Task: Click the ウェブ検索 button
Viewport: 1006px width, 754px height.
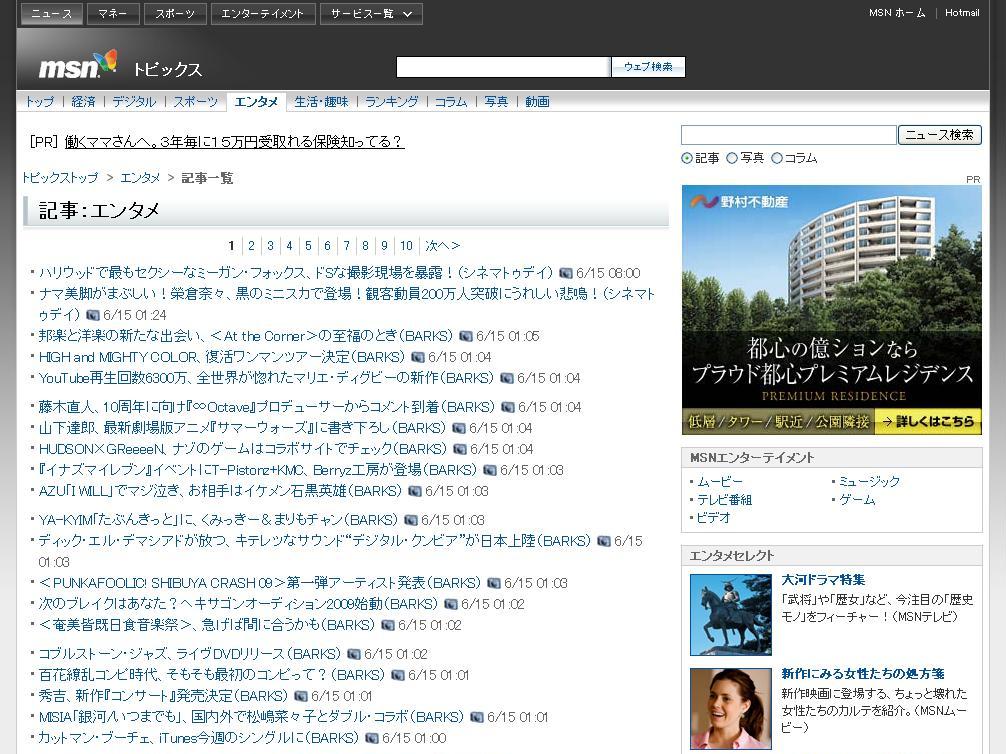Action: (x=648, y=67)
